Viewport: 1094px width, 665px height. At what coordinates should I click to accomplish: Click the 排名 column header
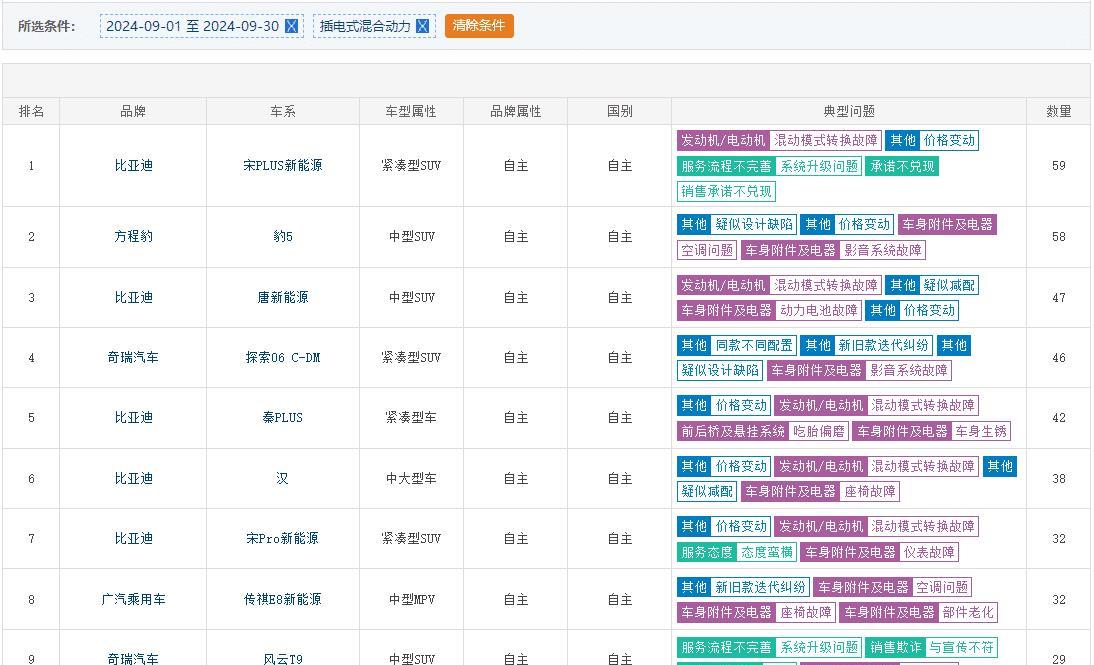(x=31, y=111)
